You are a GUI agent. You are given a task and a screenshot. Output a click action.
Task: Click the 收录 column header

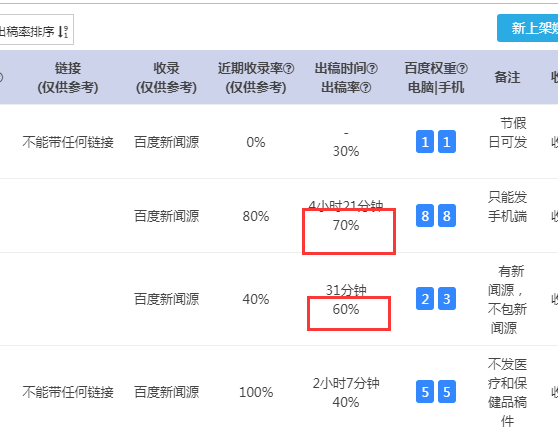[167, 78]
